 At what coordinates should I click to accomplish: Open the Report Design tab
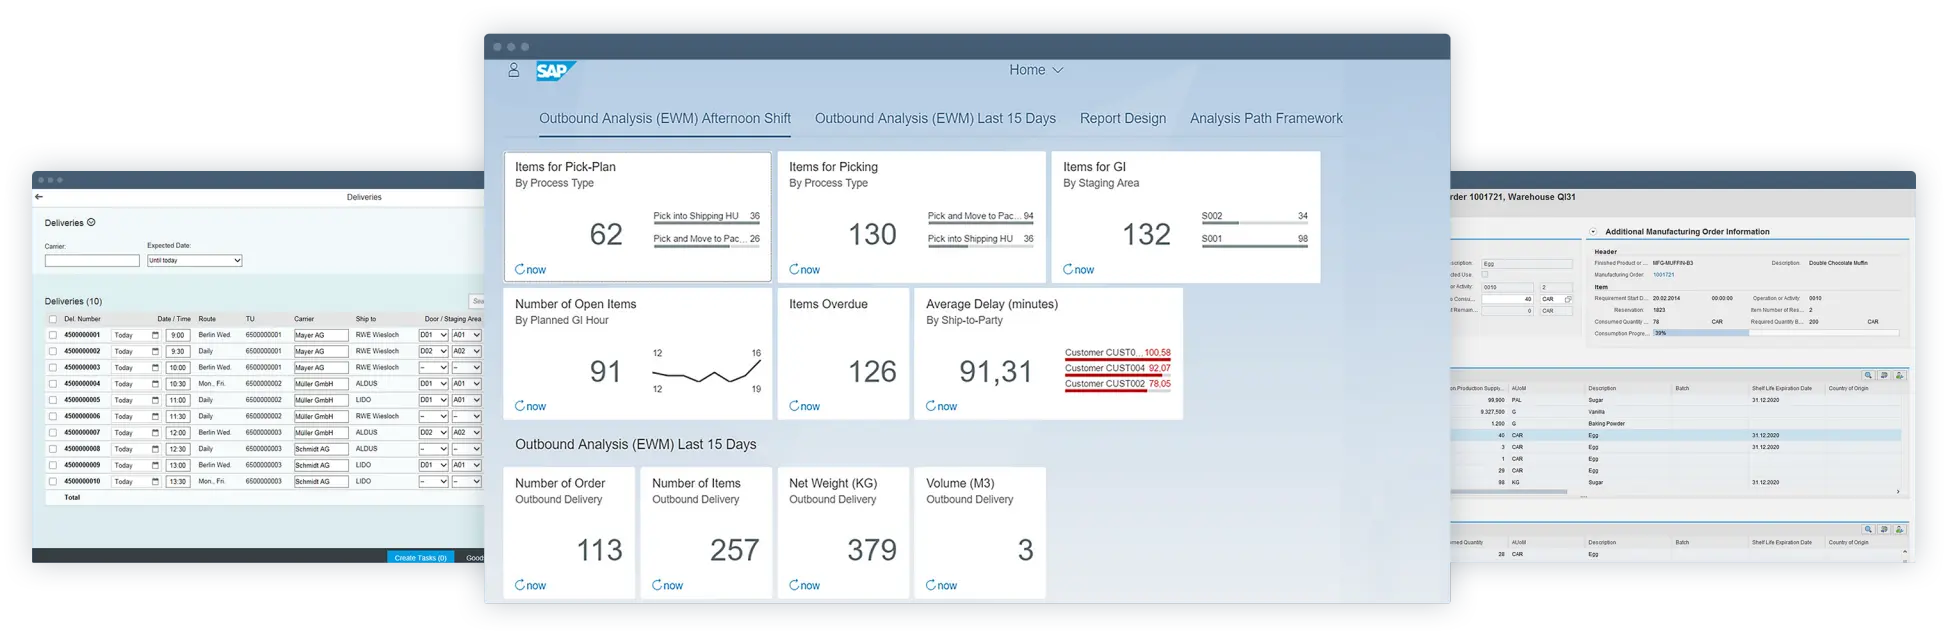coord(1122,119)
